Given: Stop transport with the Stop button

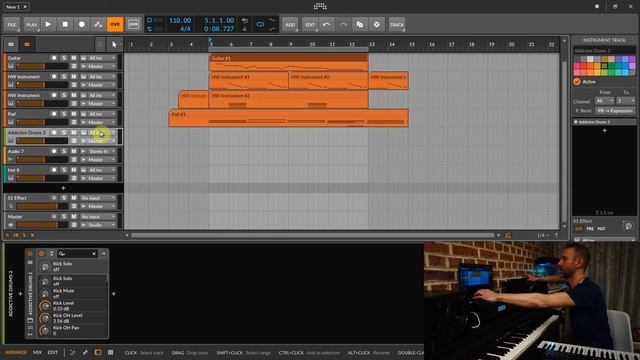Looking at the screenshot, I should [65, 24].
